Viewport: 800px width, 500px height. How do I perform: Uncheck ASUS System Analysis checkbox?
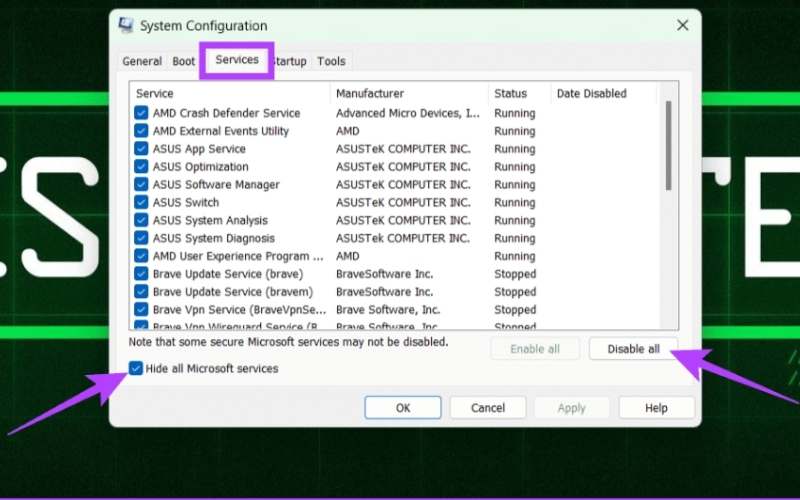click(x=141, y=220)
